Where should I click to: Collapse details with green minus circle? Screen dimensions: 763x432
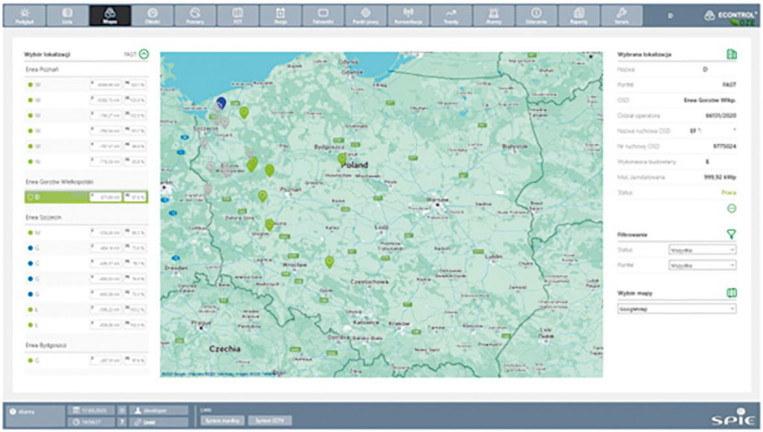[x=731, y=208]
